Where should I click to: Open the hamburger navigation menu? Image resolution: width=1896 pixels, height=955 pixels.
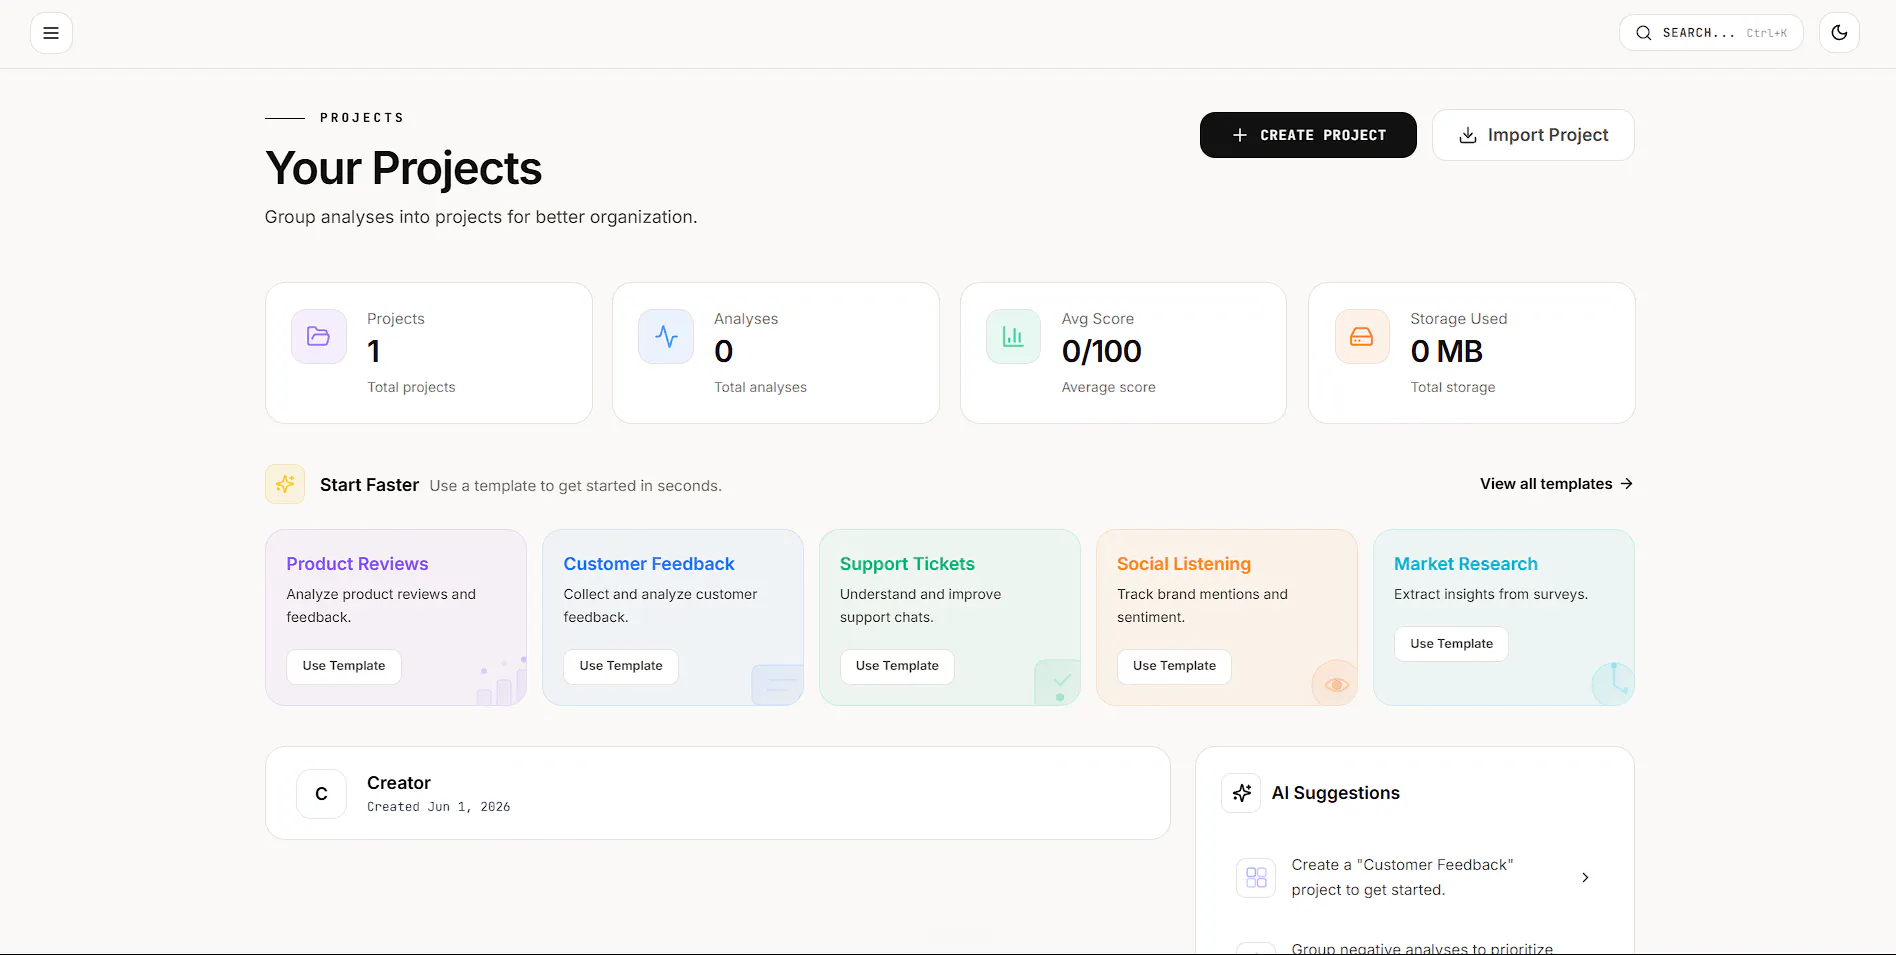click(x=51, y=33)
